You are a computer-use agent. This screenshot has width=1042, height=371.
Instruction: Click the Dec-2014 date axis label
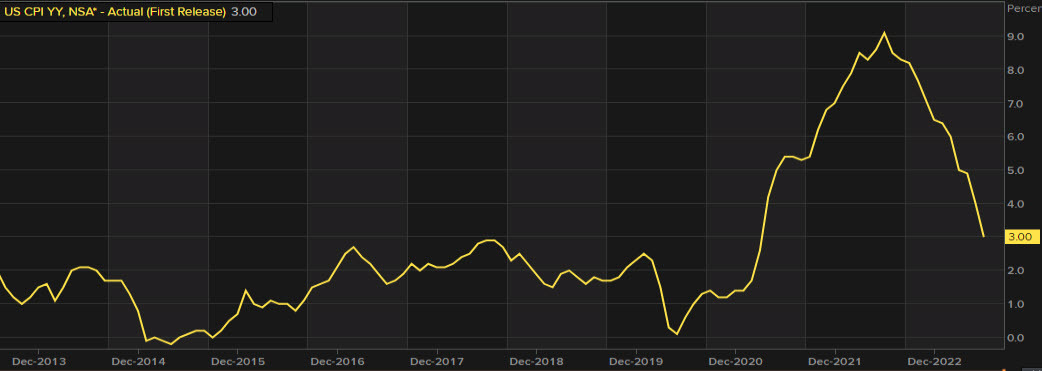138,362
